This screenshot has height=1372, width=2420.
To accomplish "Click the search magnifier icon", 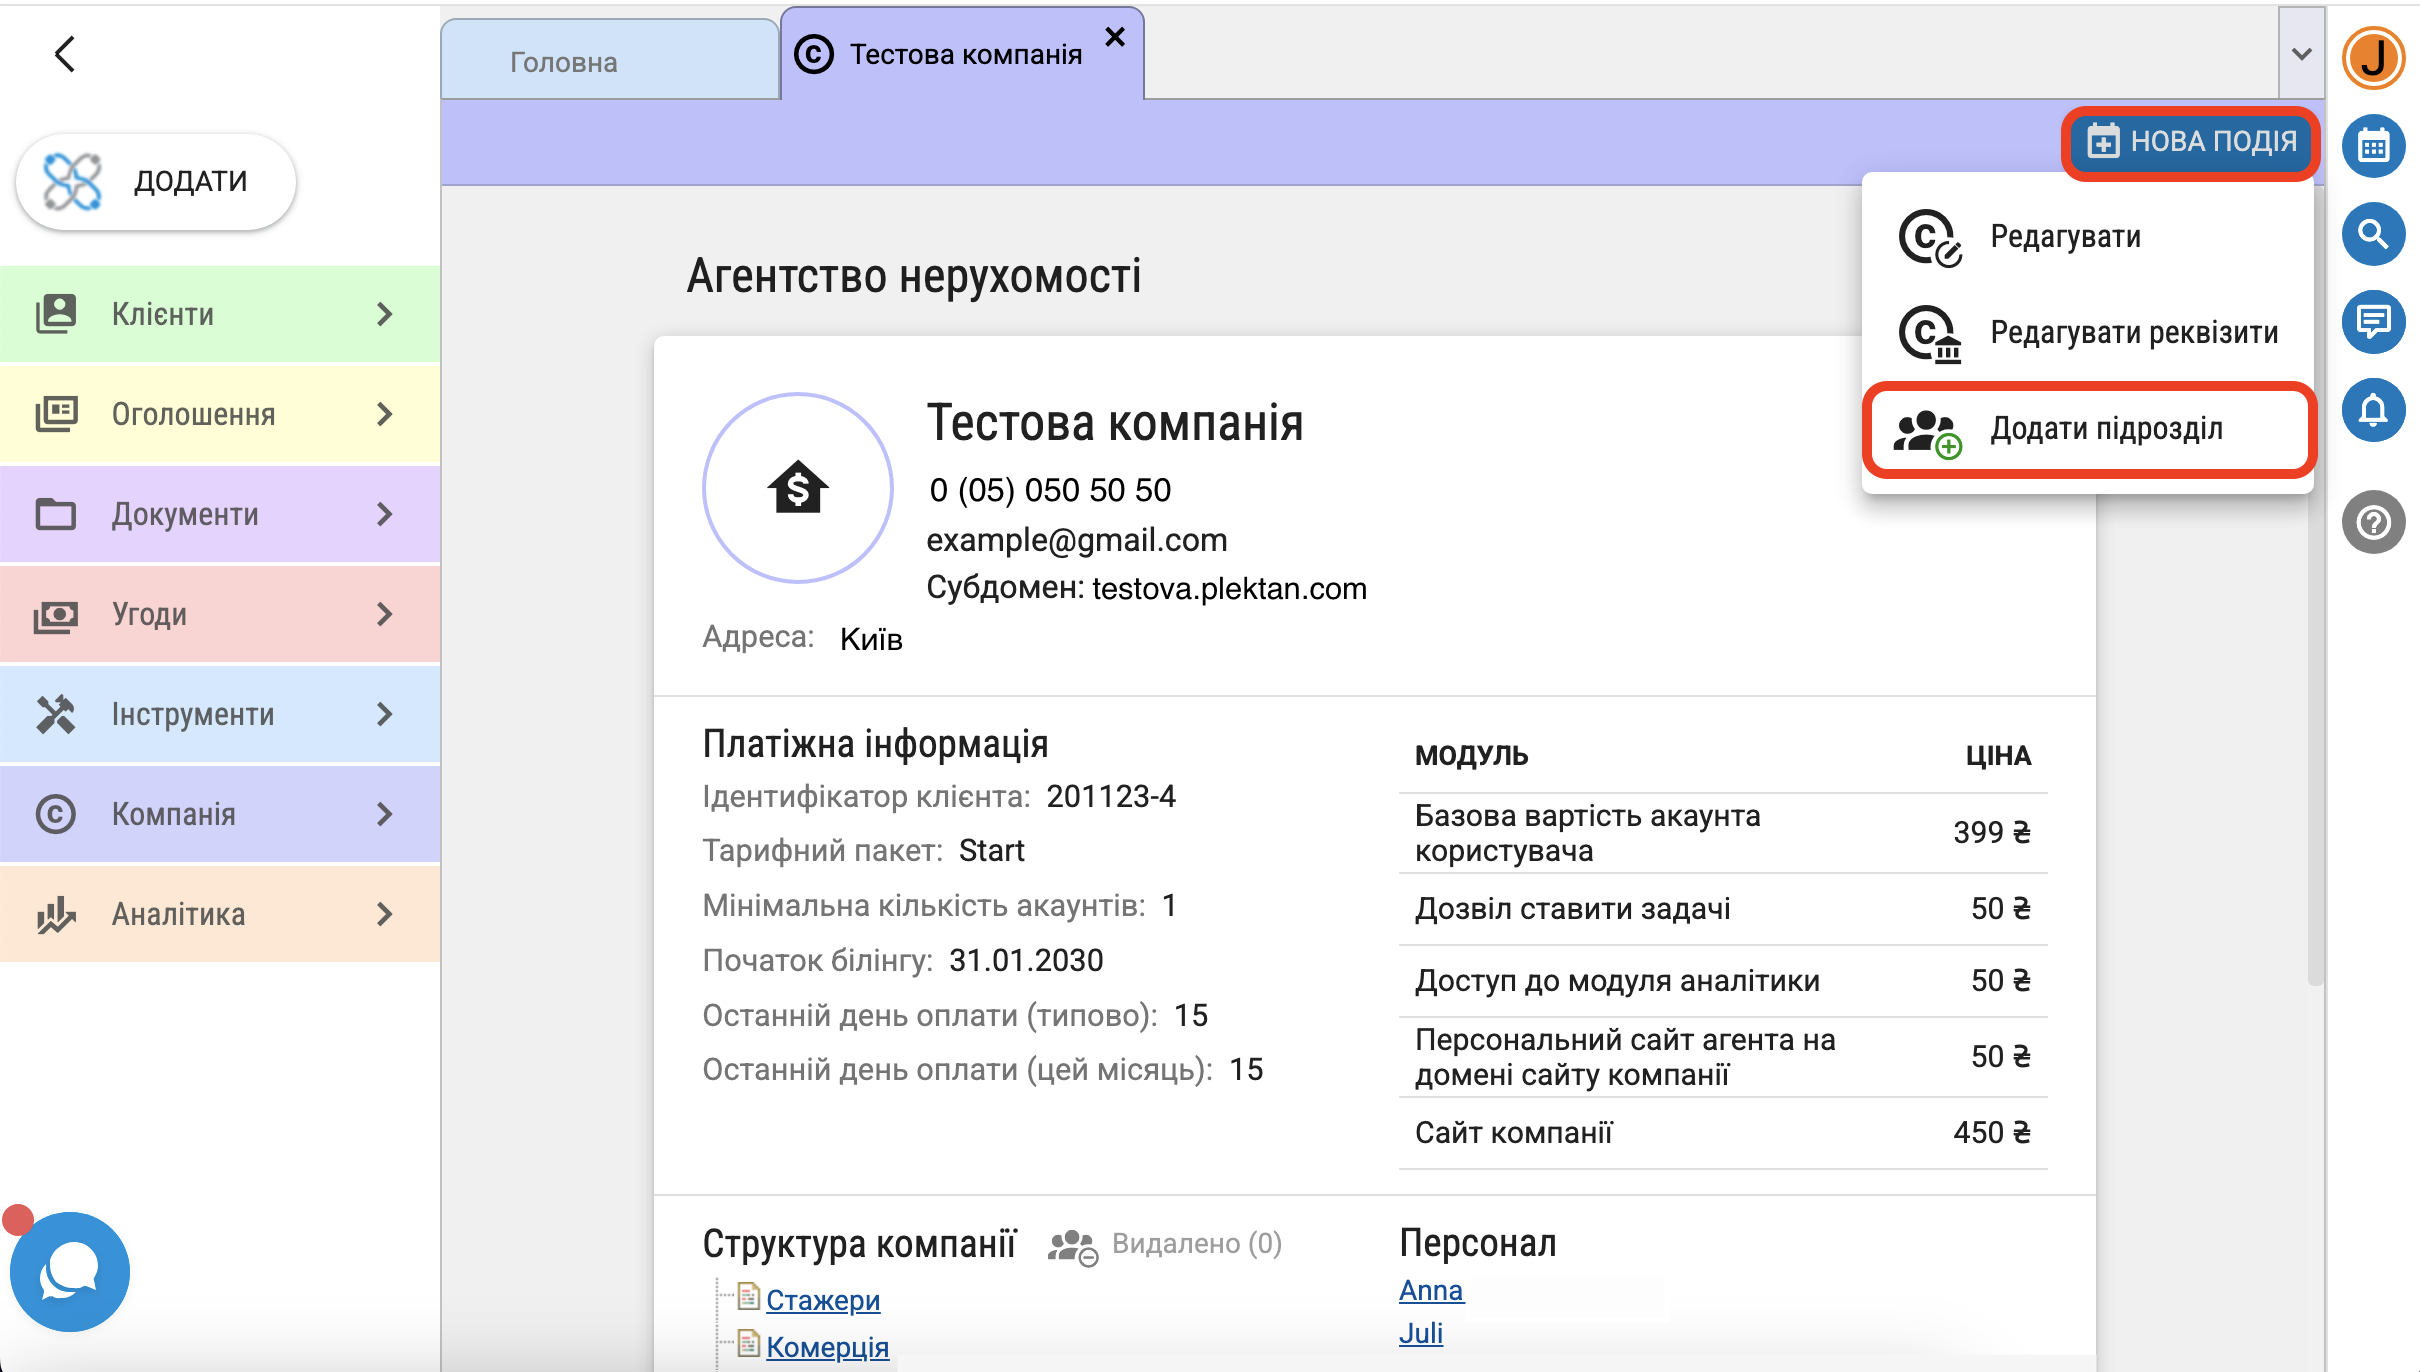I will coord(2373,234).
